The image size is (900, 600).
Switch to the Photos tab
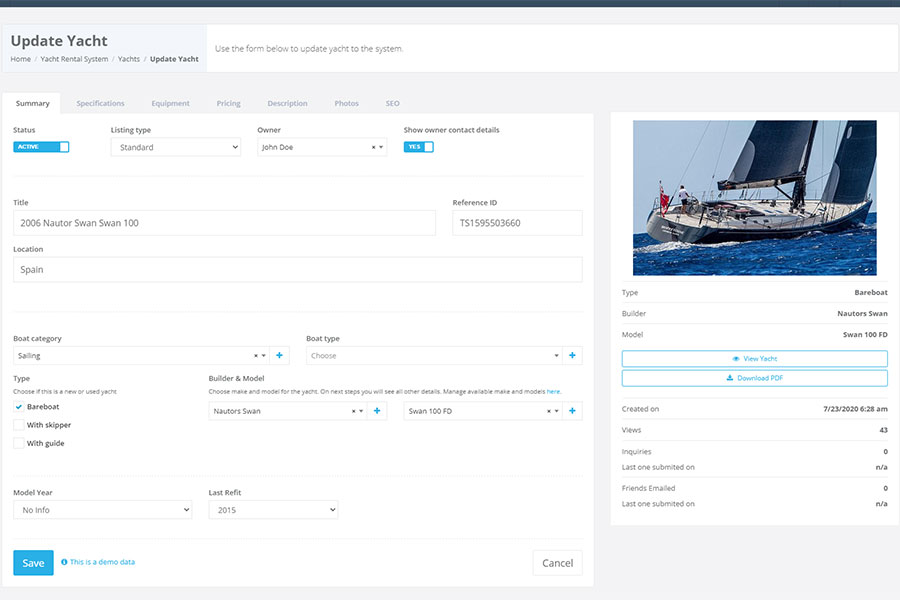(x=347, y=103)
